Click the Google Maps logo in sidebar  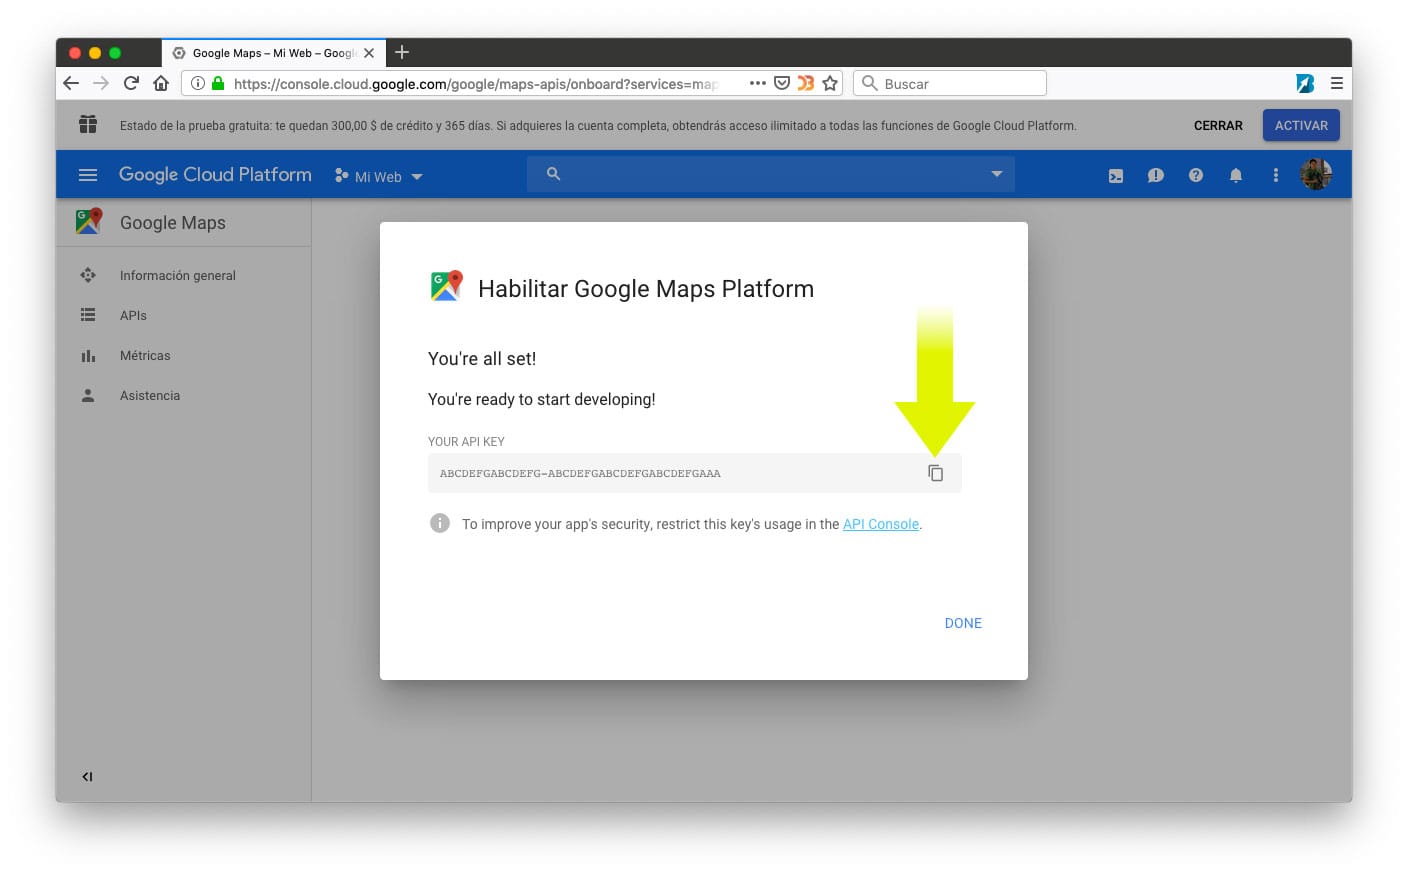coord(89,221)
